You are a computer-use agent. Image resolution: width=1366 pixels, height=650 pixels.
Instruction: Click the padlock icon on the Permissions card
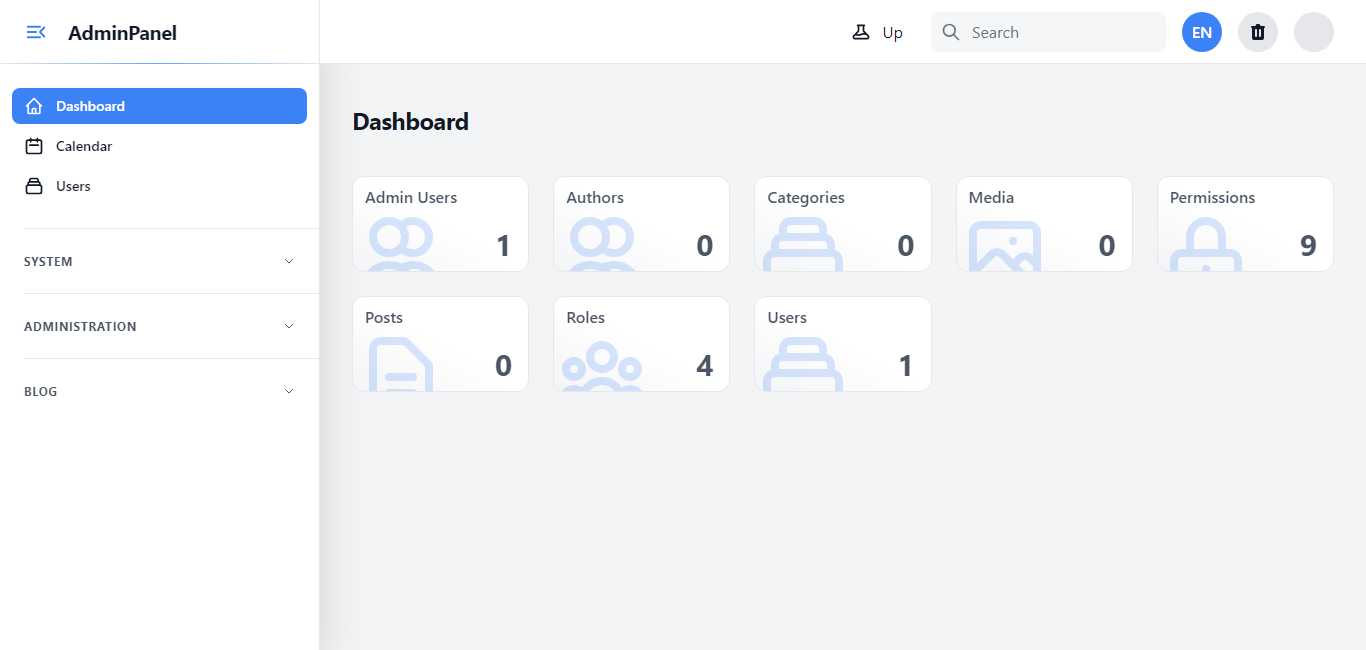pyautogui.click(x=1204, y=249)
